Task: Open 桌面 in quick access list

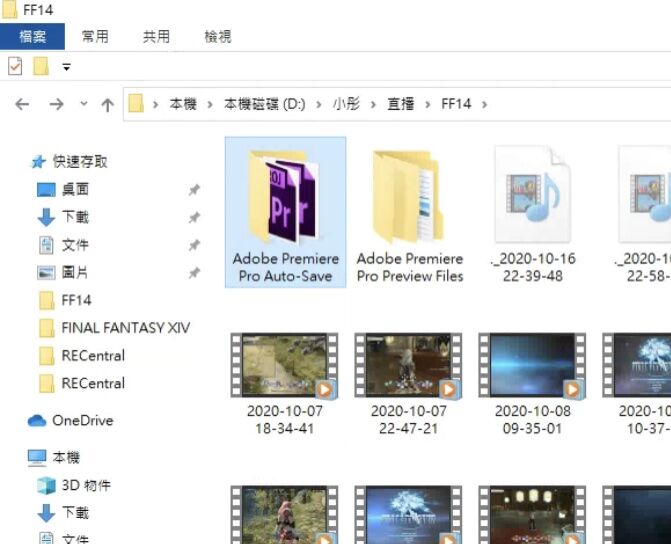Action: (x=75, y=189)
